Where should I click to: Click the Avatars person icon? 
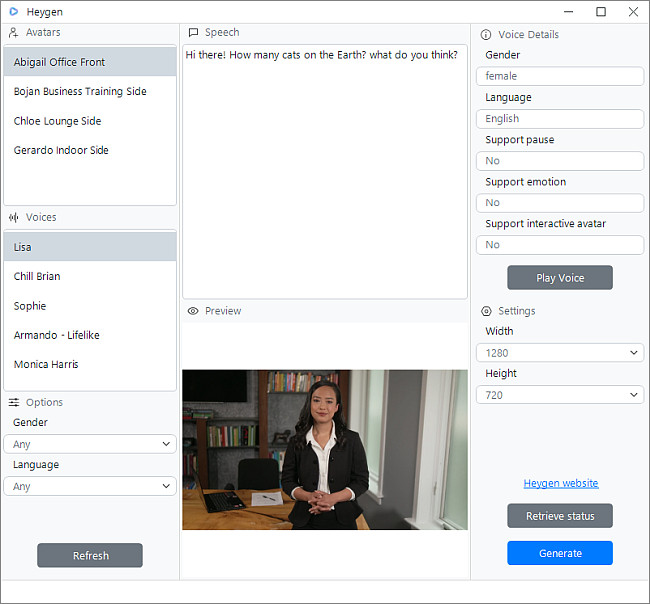click(14, 32)
